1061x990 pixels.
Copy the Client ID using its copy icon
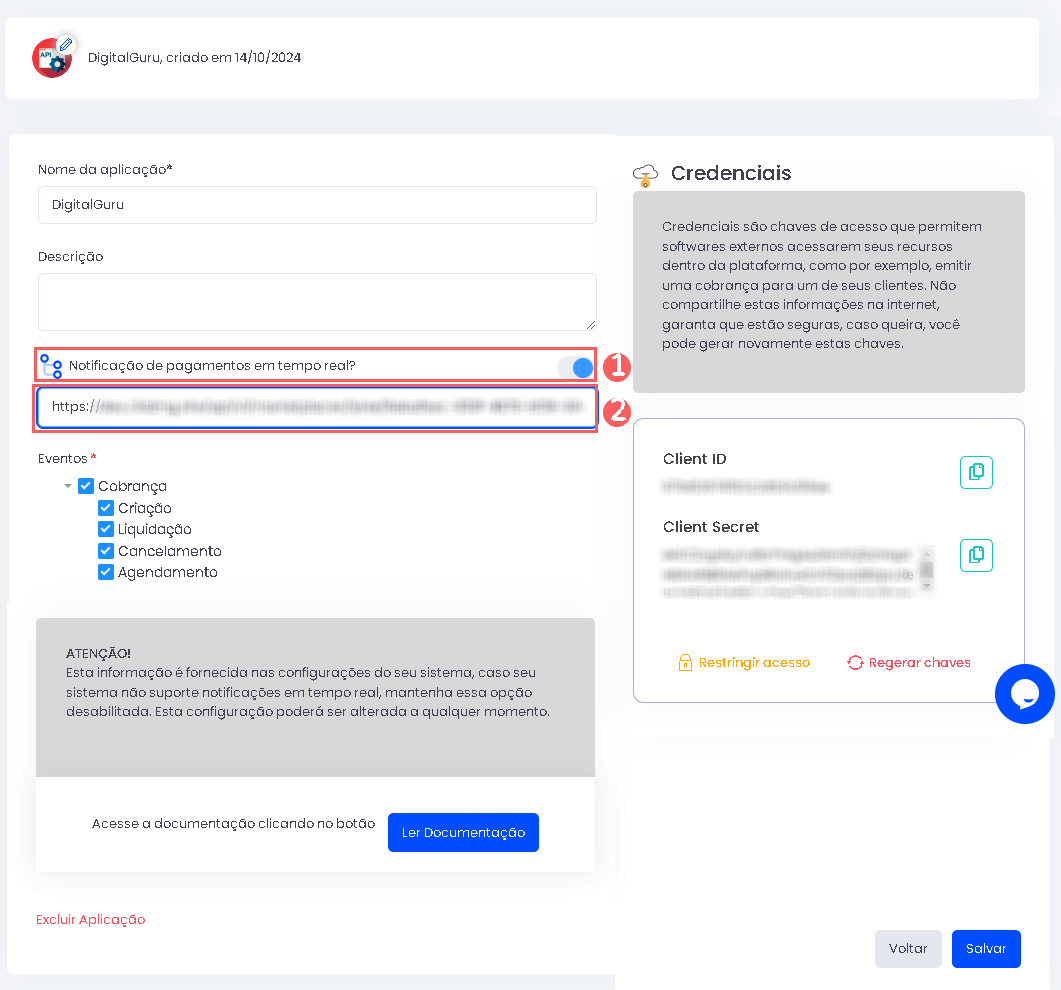976,472
